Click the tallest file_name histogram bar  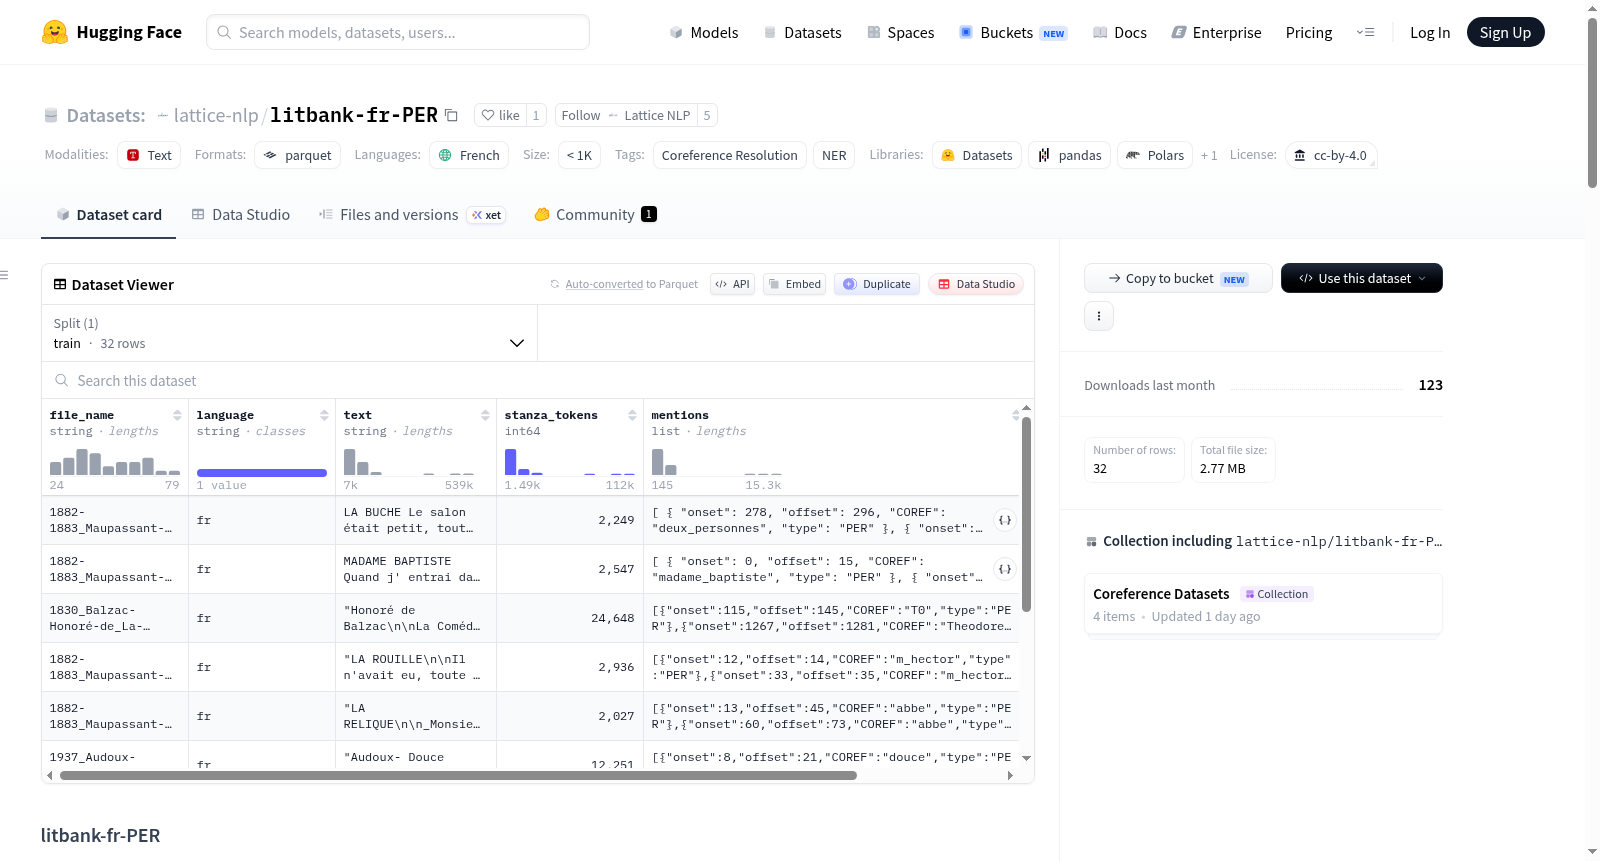(82, 462)
